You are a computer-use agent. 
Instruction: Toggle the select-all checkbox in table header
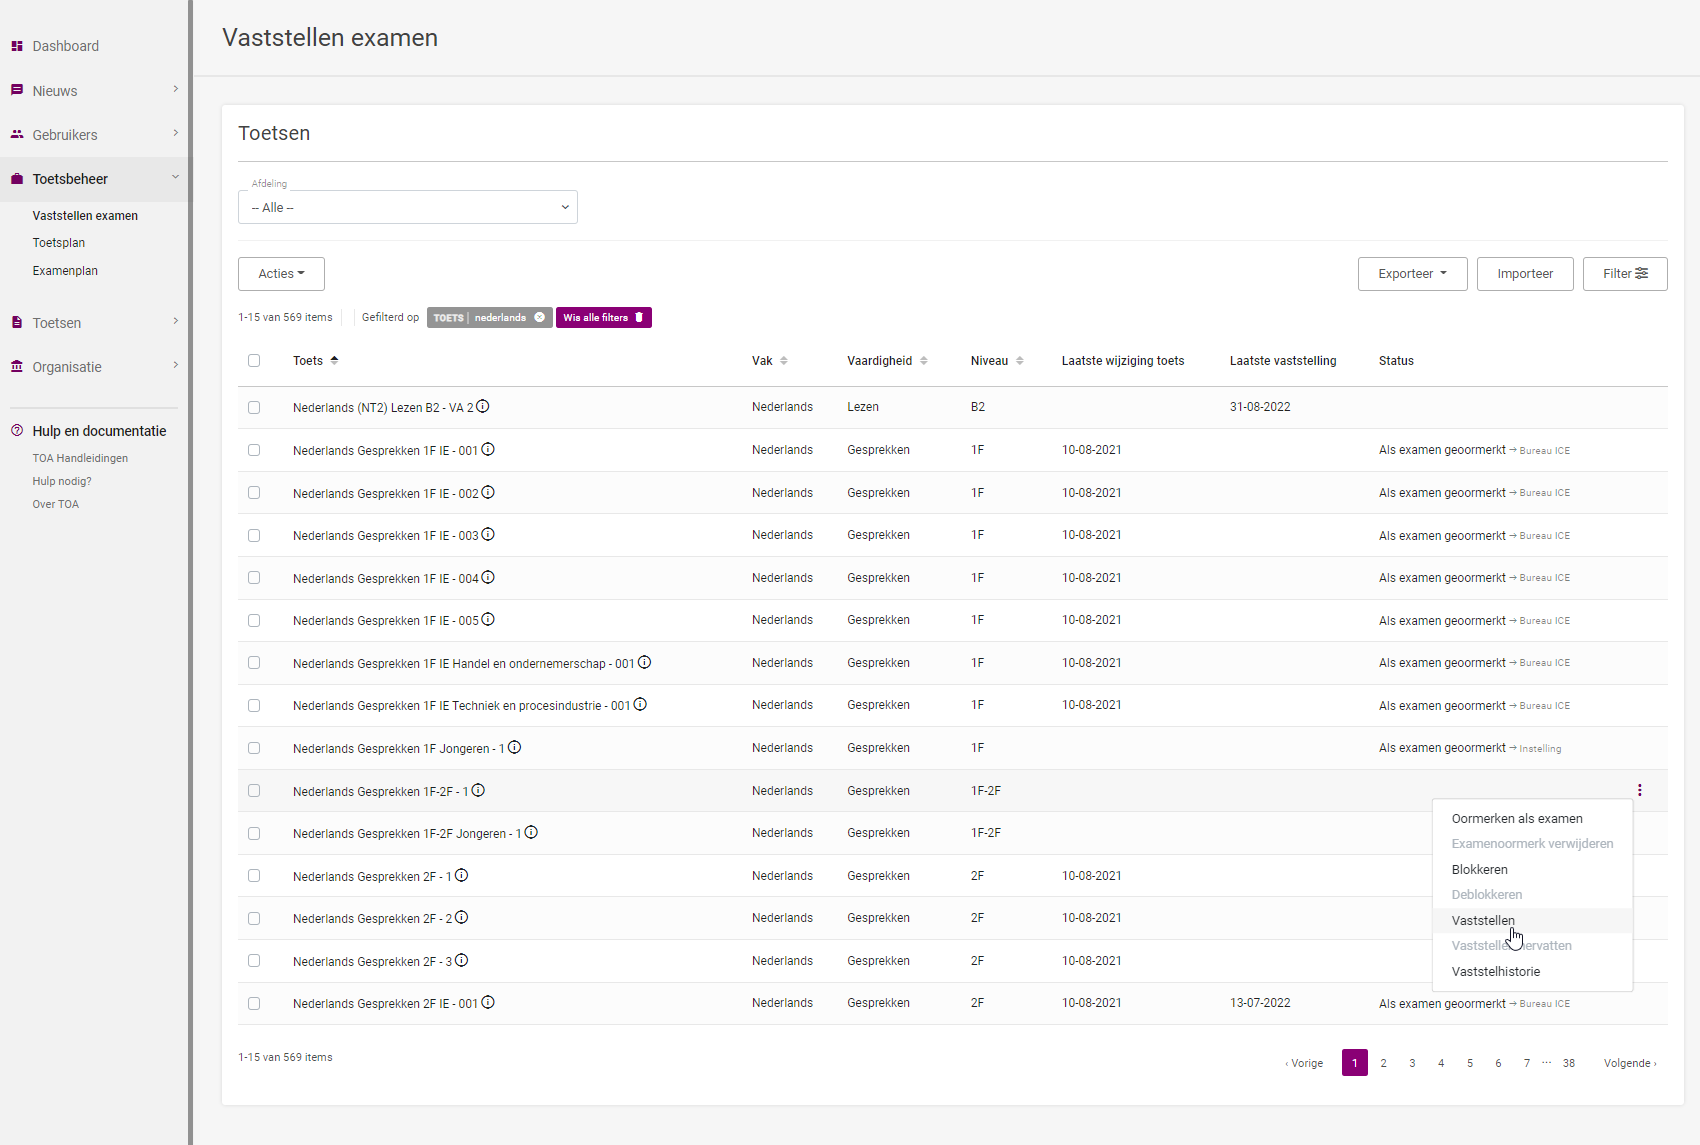[254, 361]
